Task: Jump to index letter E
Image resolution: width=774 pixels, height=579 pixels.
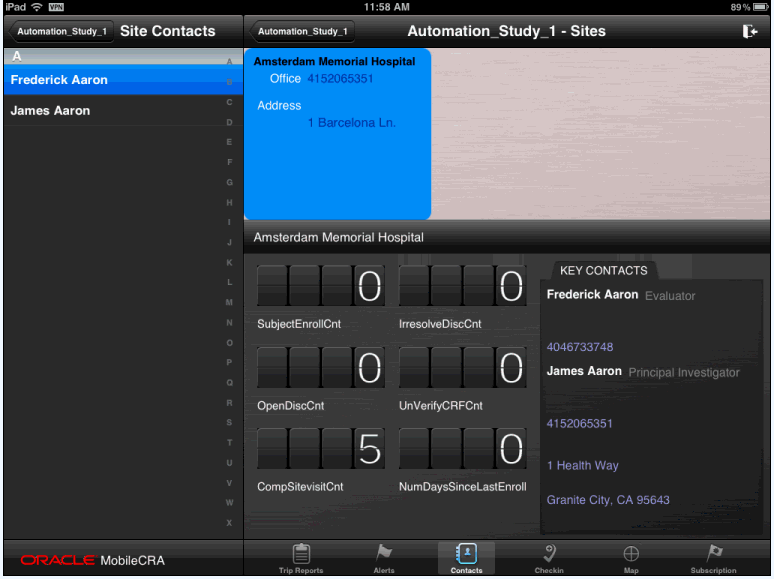Action: 229,142
